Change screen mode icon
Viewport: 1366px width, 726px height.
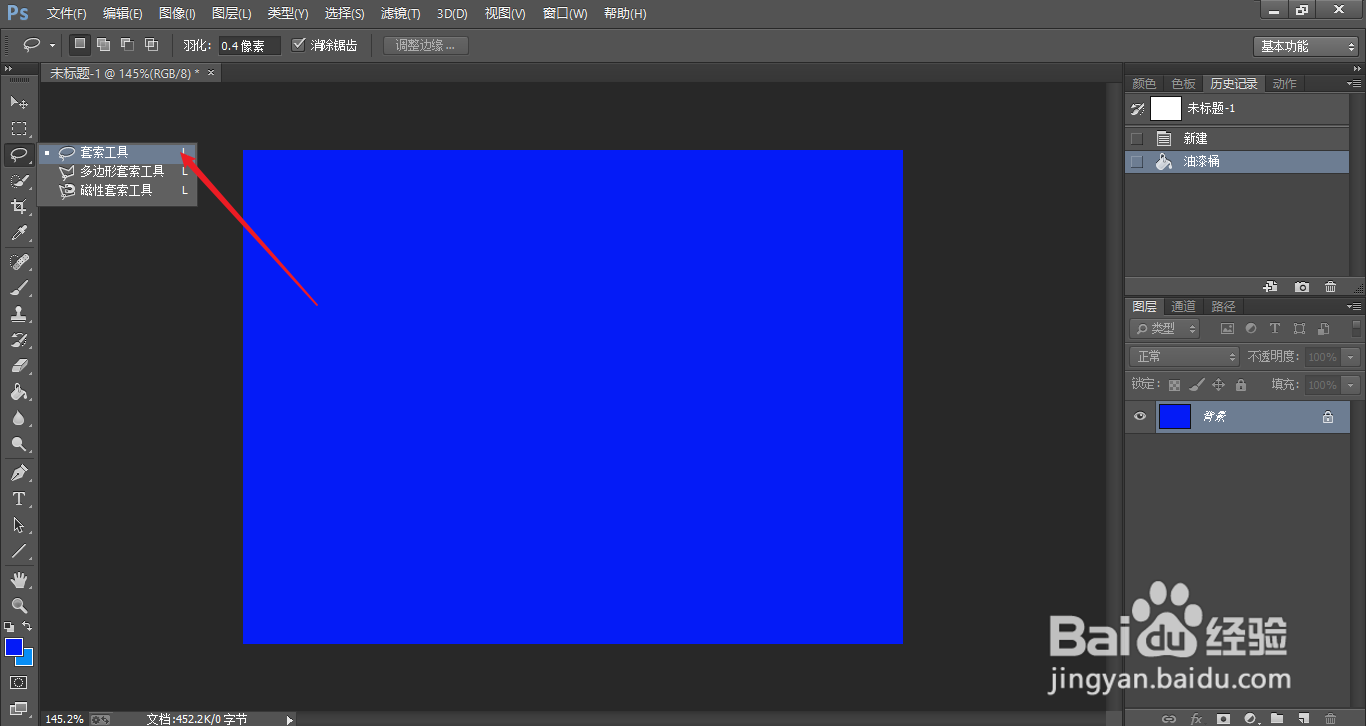pos(19,709)
